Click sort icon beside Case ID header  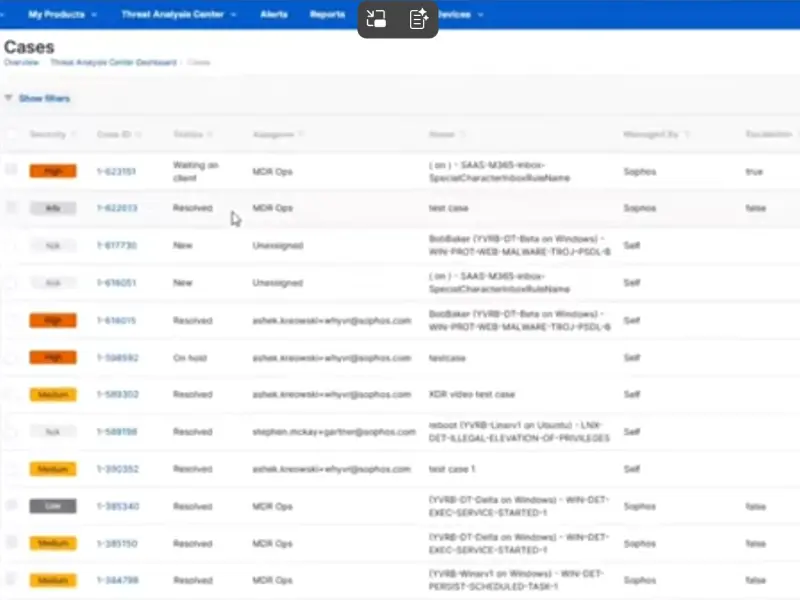point(139,134)
